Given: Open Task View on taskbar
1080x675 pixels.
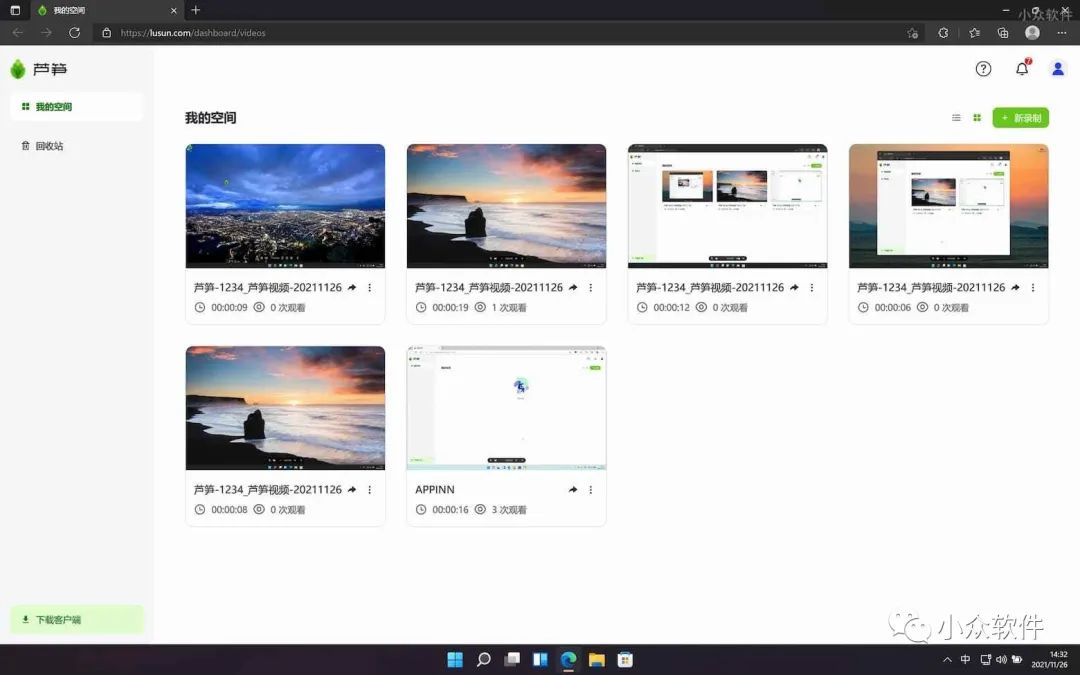Looking at the screenshot, I should pos(512,659).
